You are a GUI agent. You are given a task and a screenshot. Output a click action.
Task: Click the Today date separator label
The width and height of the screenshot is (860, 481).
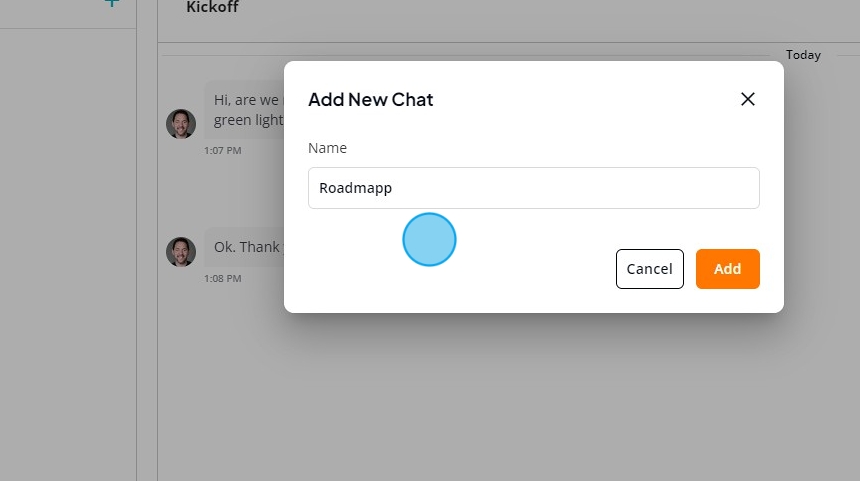(x=803, y=55)
